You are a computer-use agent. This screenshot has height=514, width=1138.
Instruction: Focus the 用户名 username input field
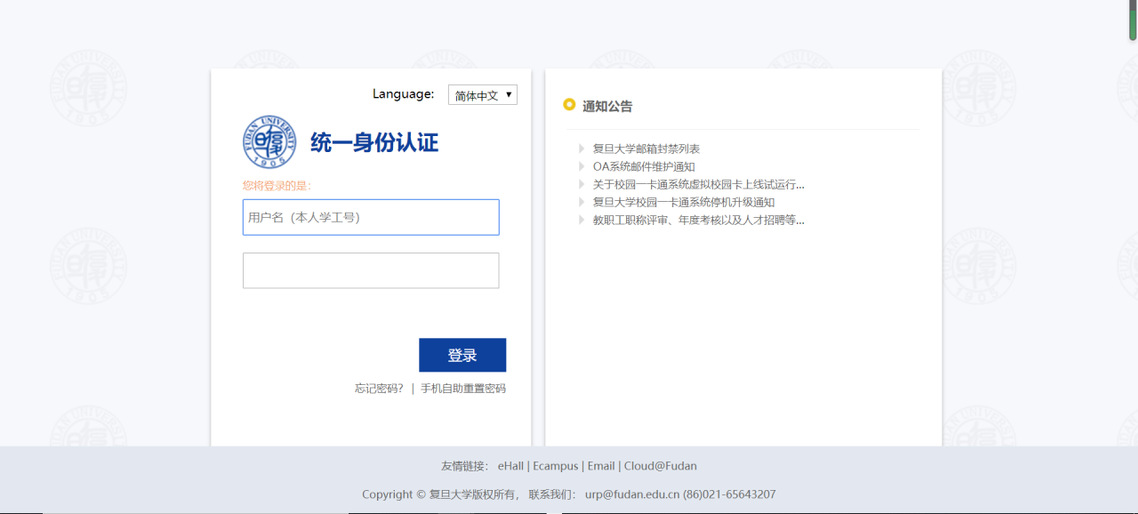370,217
